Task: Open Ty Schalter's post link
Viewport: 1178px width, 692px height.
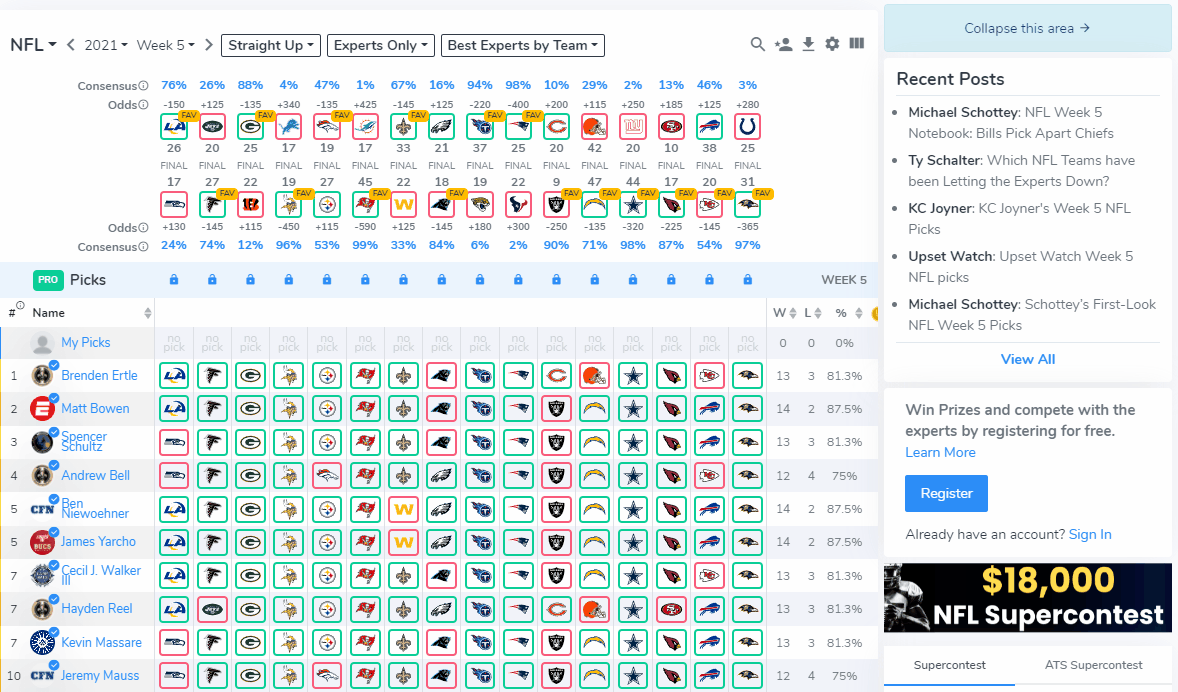Action: coord(1022,171)
